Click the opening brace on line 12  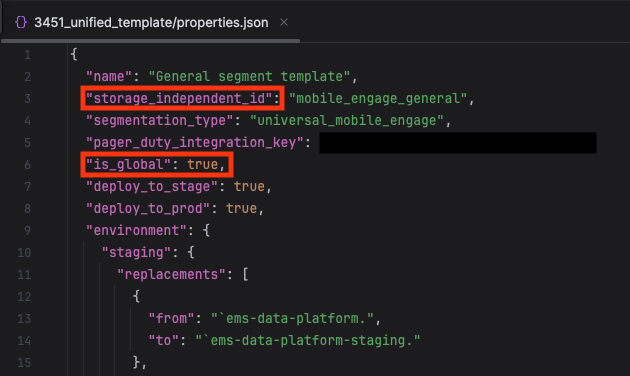coord(136,296)
